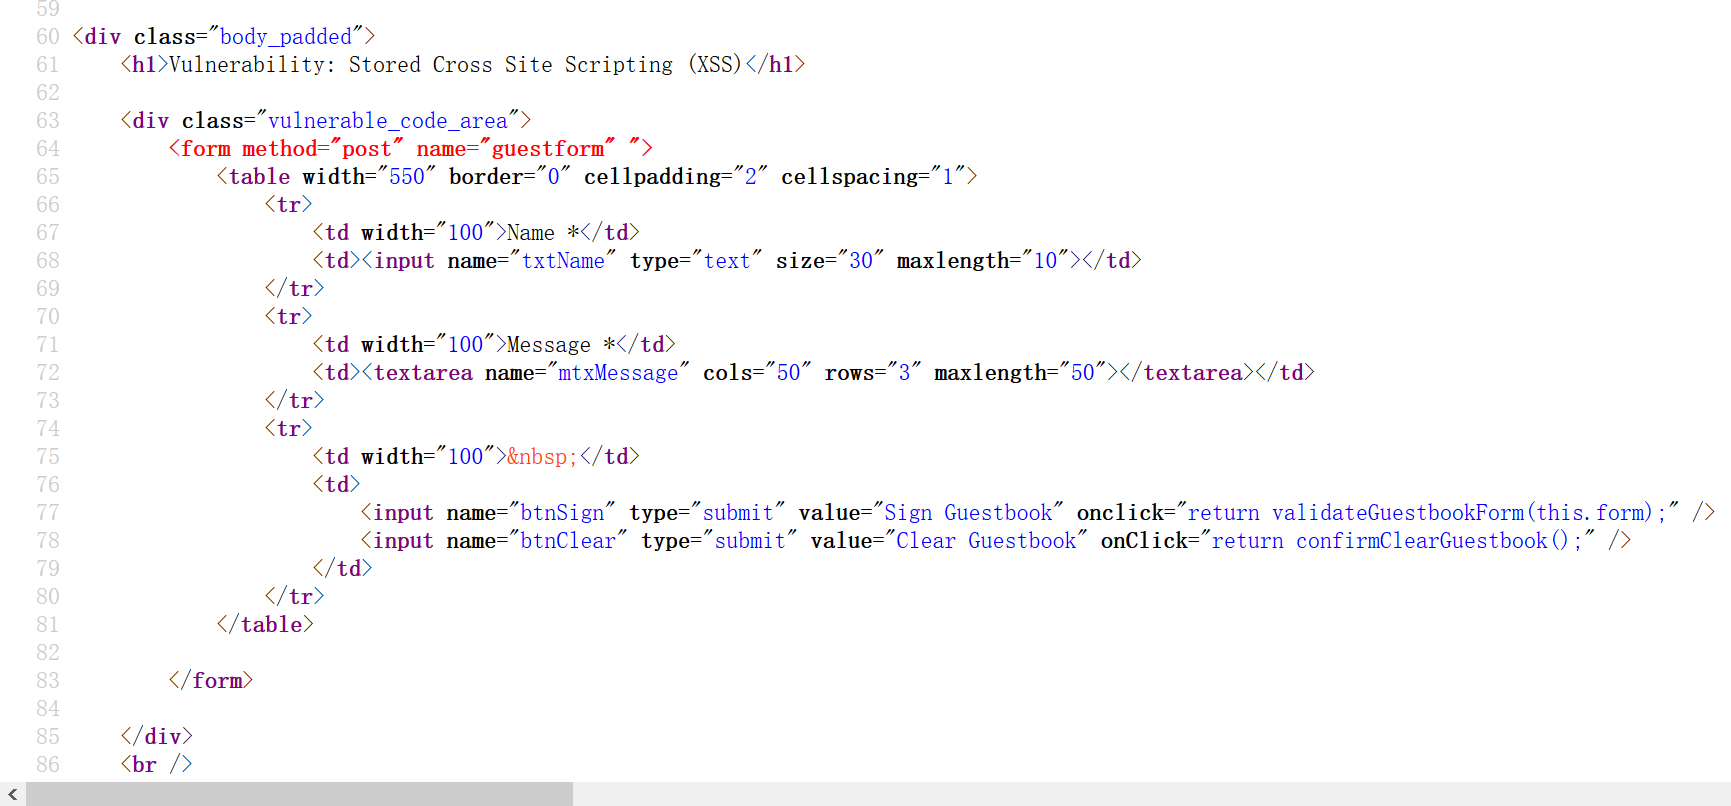Viewport: 1731px width, 806px height.
Task: Click line number 86 in the gutter
Action: coord(48,765)
